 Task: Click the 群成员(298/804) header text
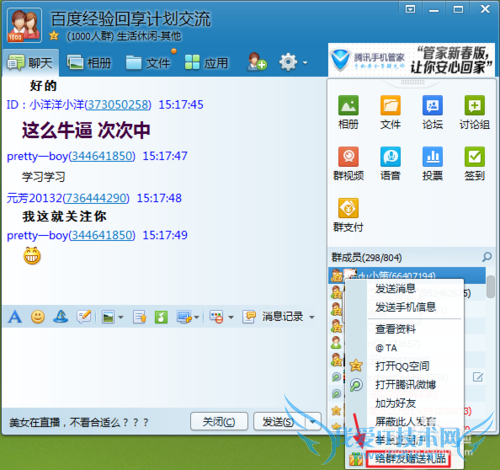(x=367, y=258)
